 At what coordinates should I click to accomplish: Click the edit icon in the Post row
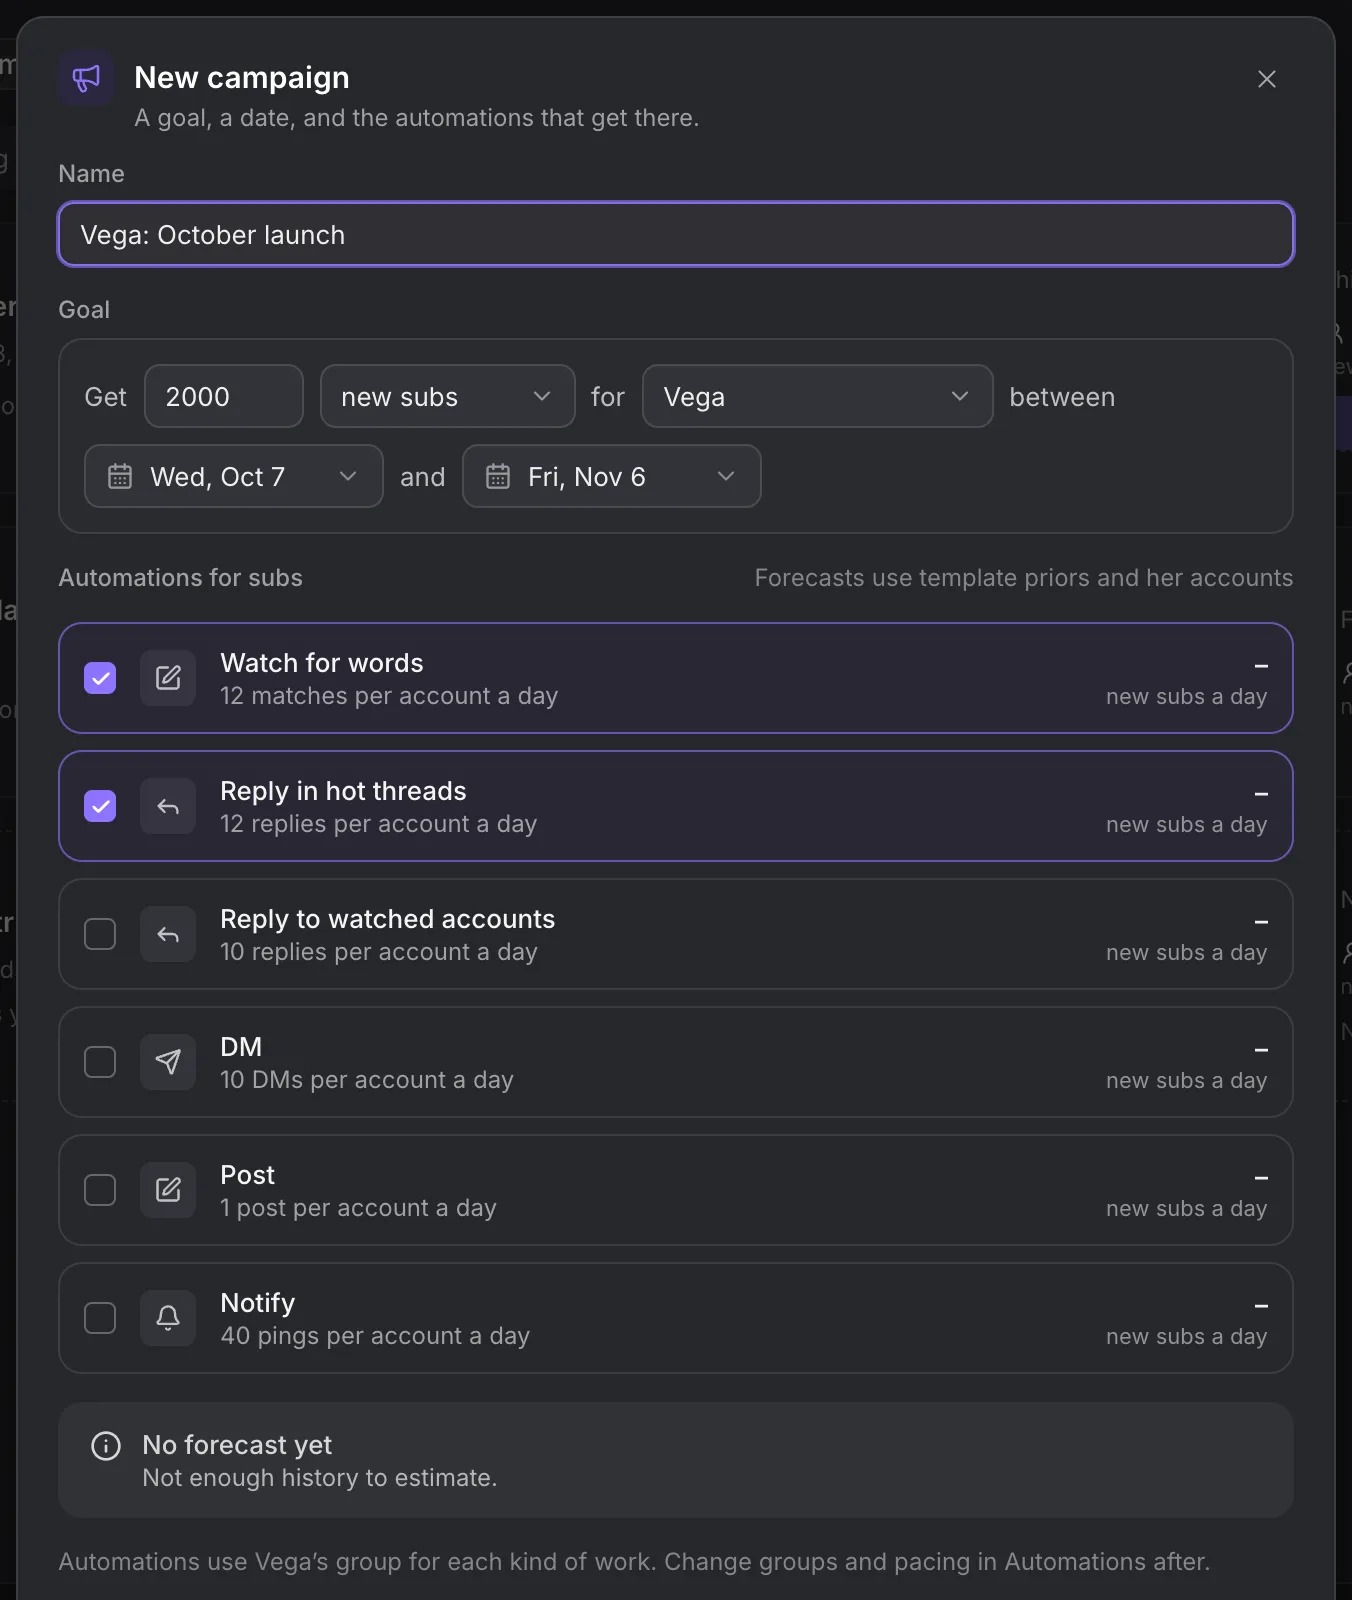(168, 1190)
